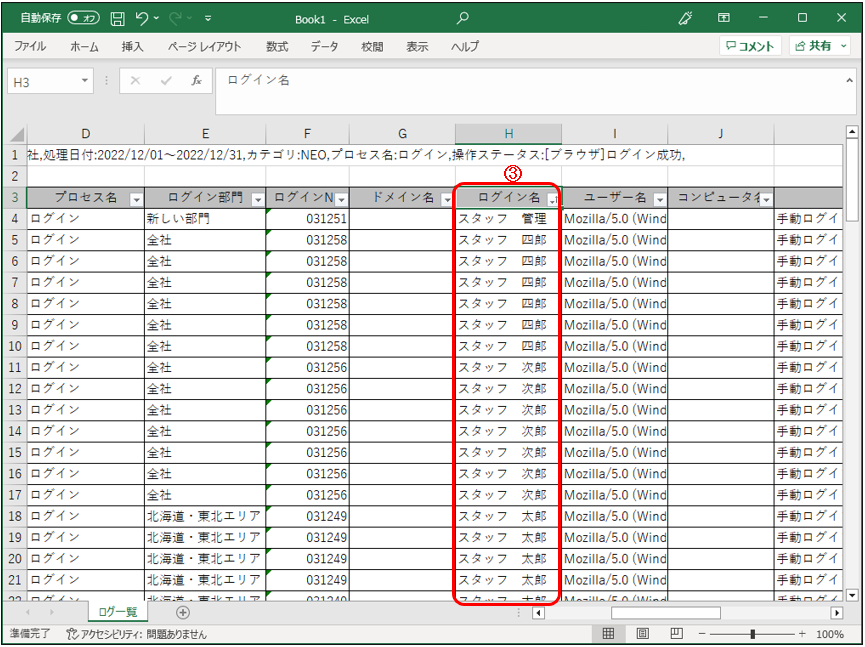Image resolution: width=865 pixels, height=647 pixels.
Task: Switch to Page Break Preview icon
Action: click(676, 633)
